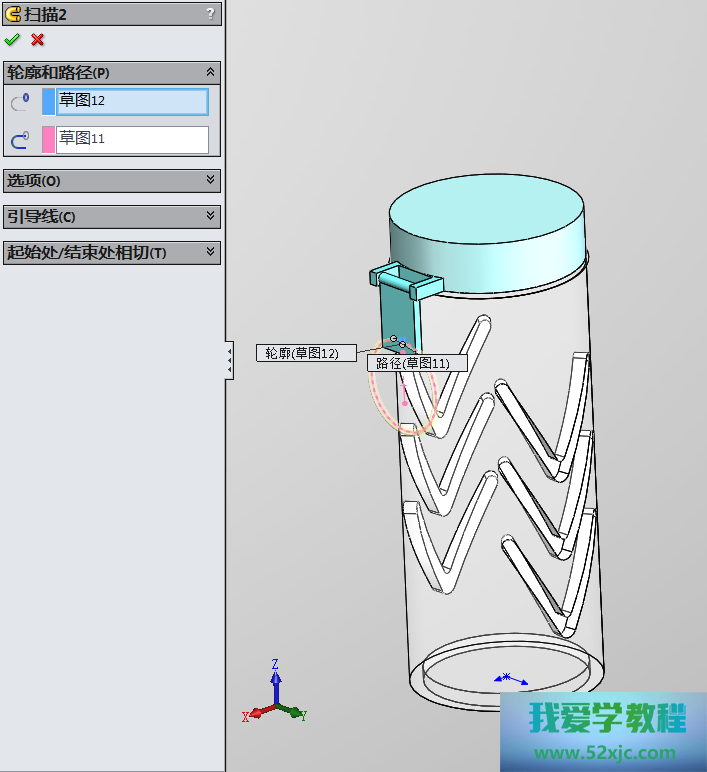Confirm the sweep with the green checkmark
Image resolution: width=707 pixels, height=772 pixels.
coord(12,40)
